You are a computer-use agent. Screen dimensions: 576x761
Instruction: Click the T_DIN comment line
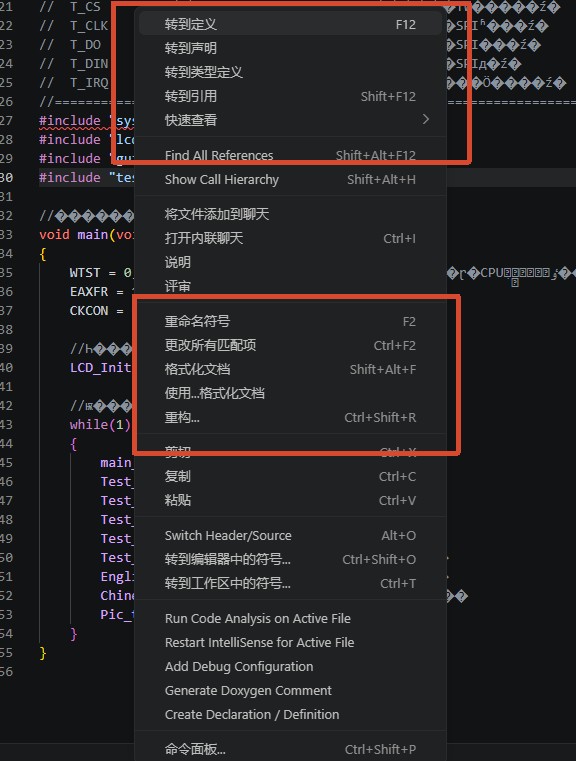(74, 64)
